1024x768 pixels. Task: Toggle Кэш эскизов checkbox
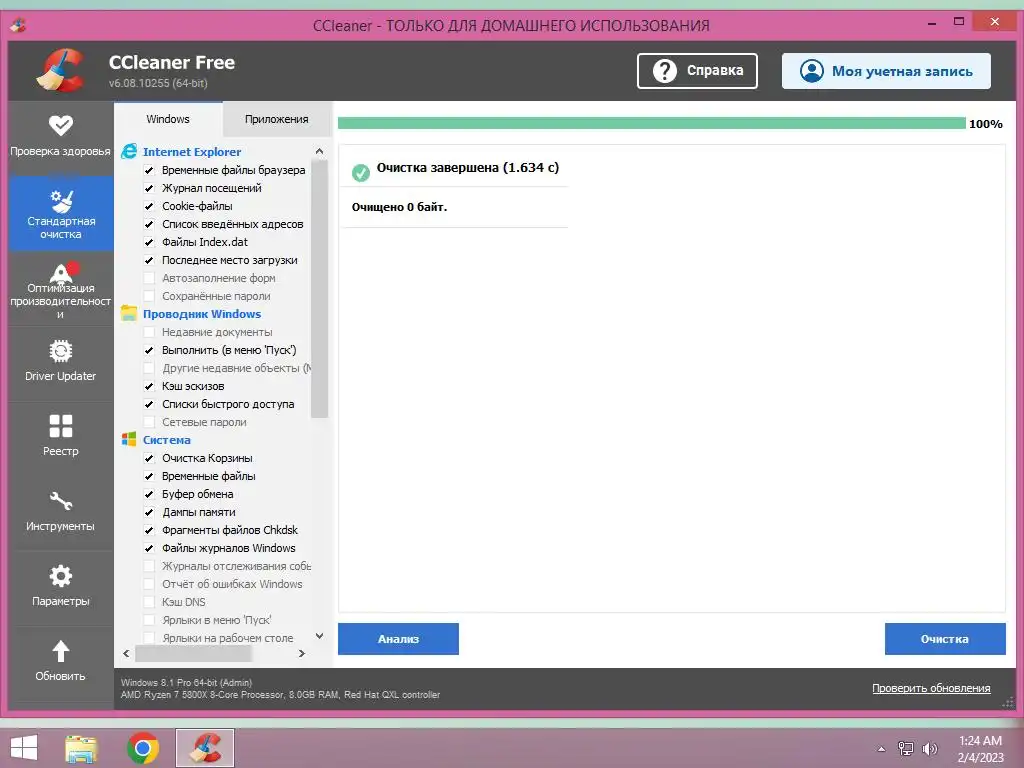(x=149, y=386)
